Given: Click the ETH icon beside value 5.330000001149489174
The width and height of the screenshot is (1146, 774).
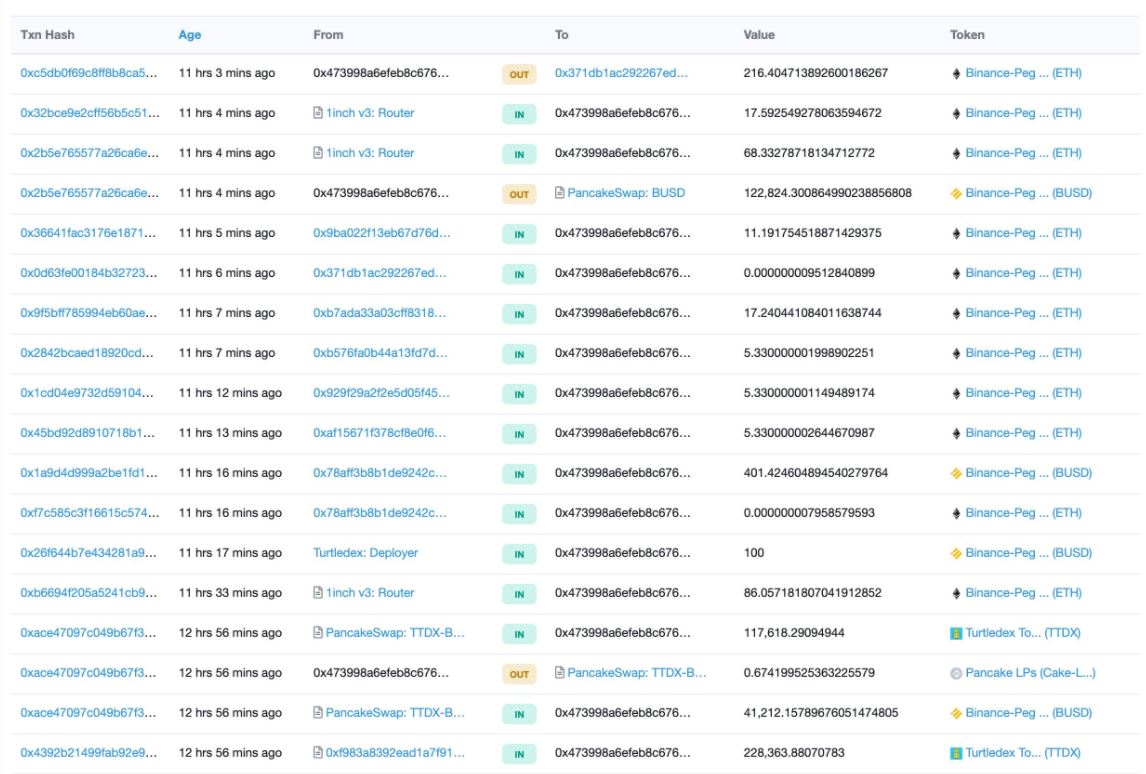Looking at the screenshot, I should tap(956, 393).
